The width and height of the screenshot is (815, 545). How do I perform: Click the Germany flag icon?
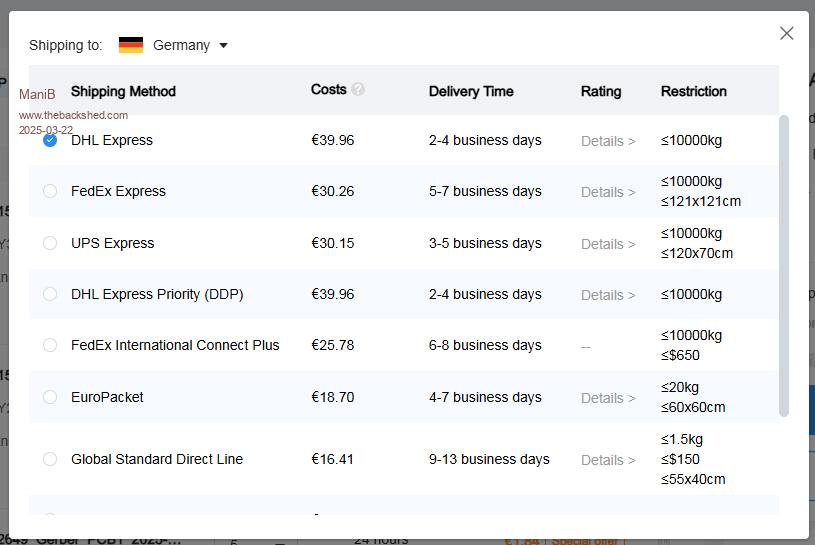coord(131,45)
